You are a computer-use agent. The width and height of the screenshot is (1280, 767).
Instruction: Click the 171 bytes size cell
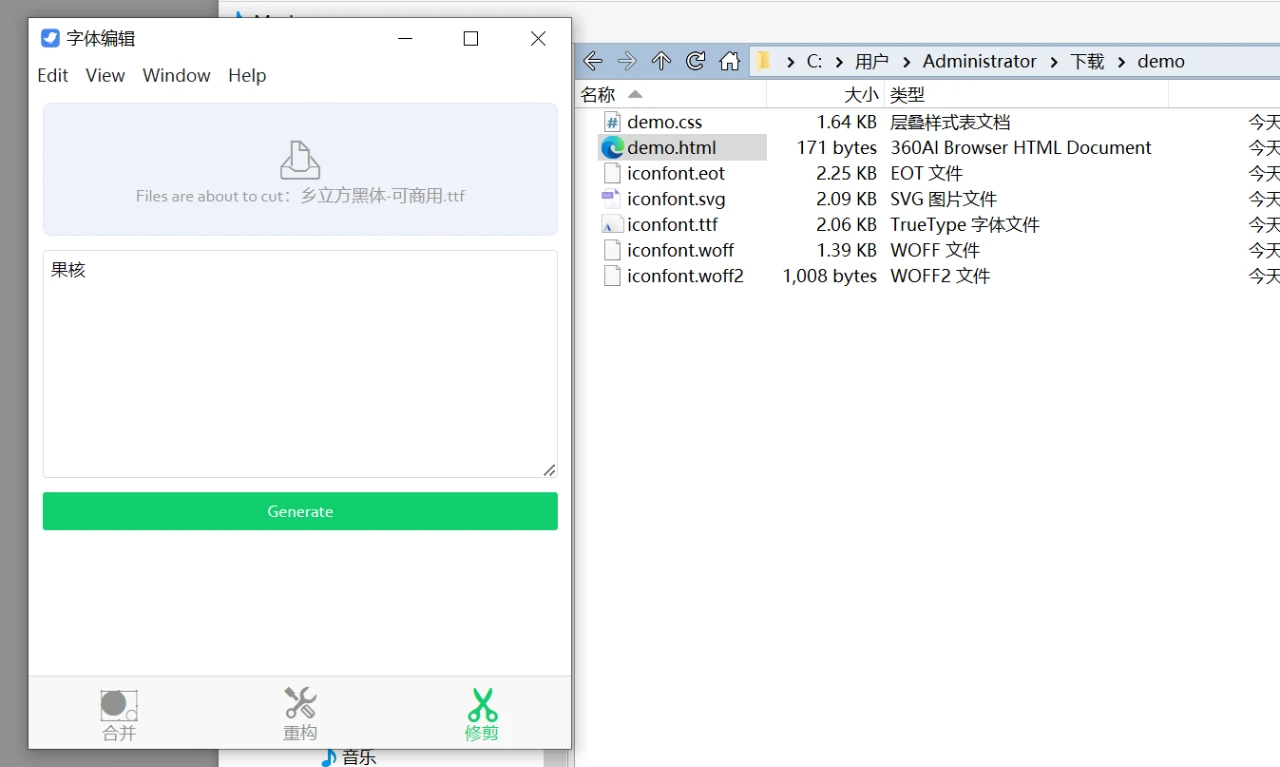837,148
